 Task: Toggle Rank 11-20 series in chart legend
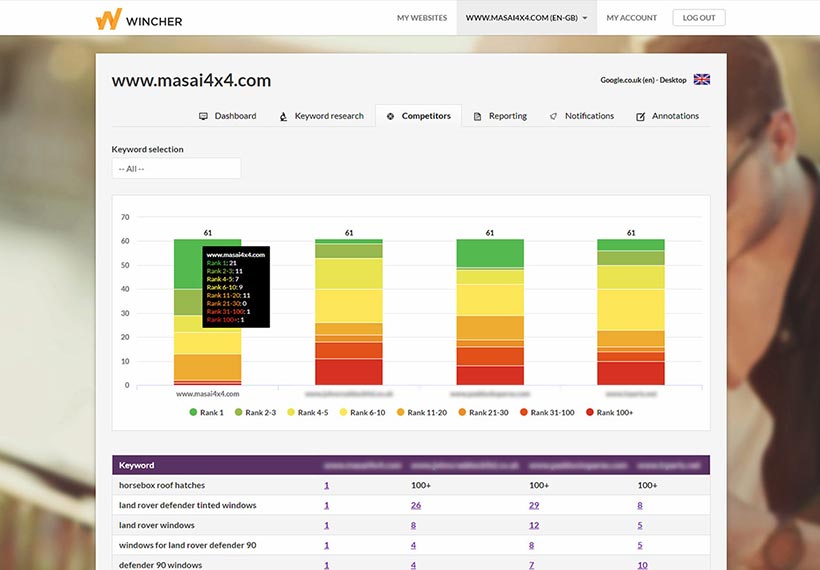coord(422,413)
